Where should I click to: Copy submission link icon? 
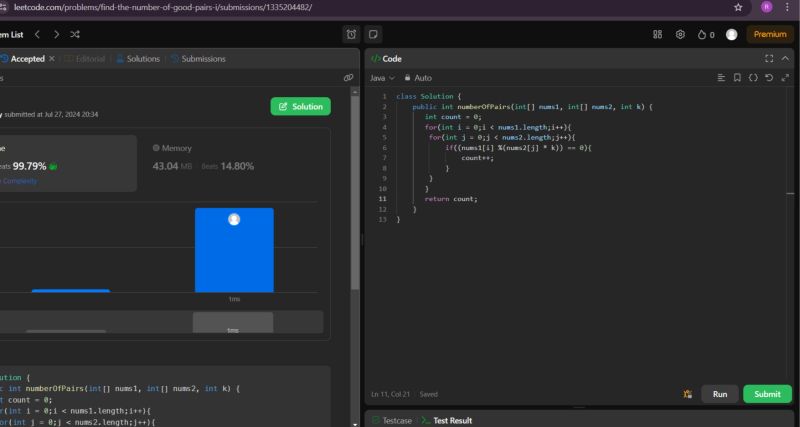point(348,78)
